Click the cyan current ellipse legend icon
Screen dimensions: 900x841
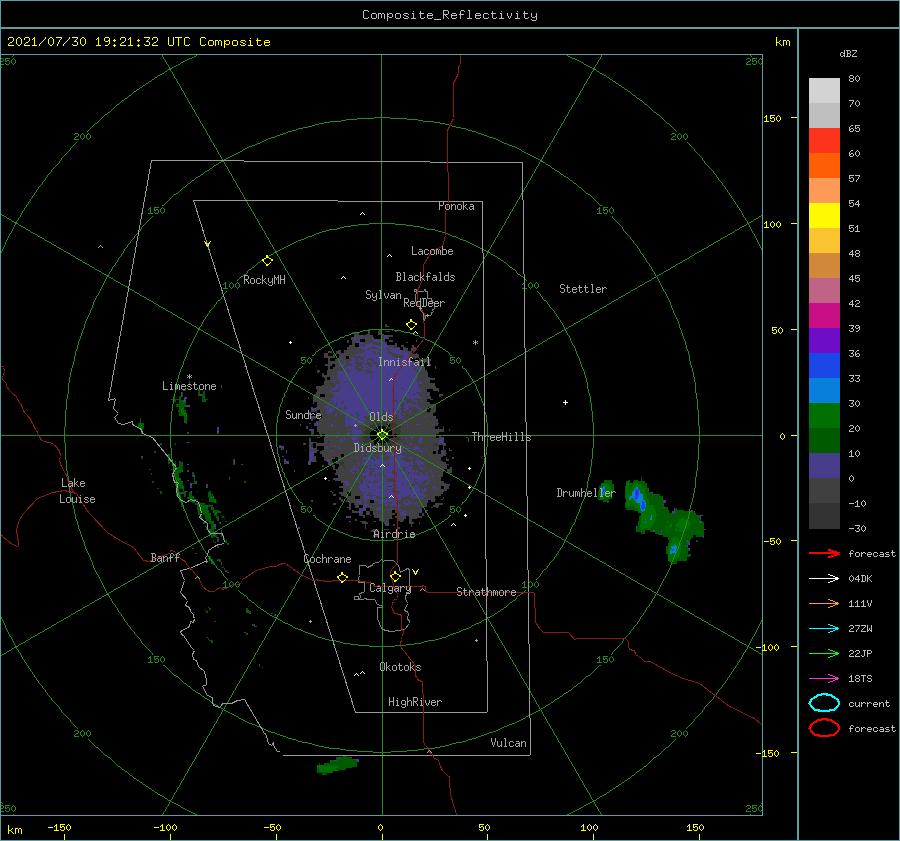824,703
